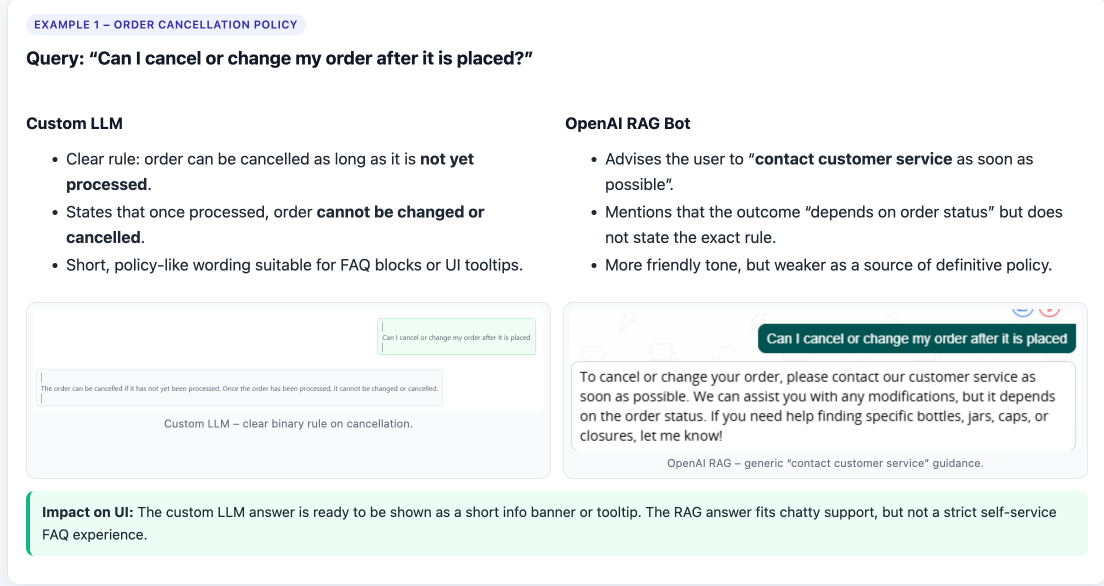Click the 'Short, policy-like wording' bullet
This screenshot has height=586, width=1104.
294,266
